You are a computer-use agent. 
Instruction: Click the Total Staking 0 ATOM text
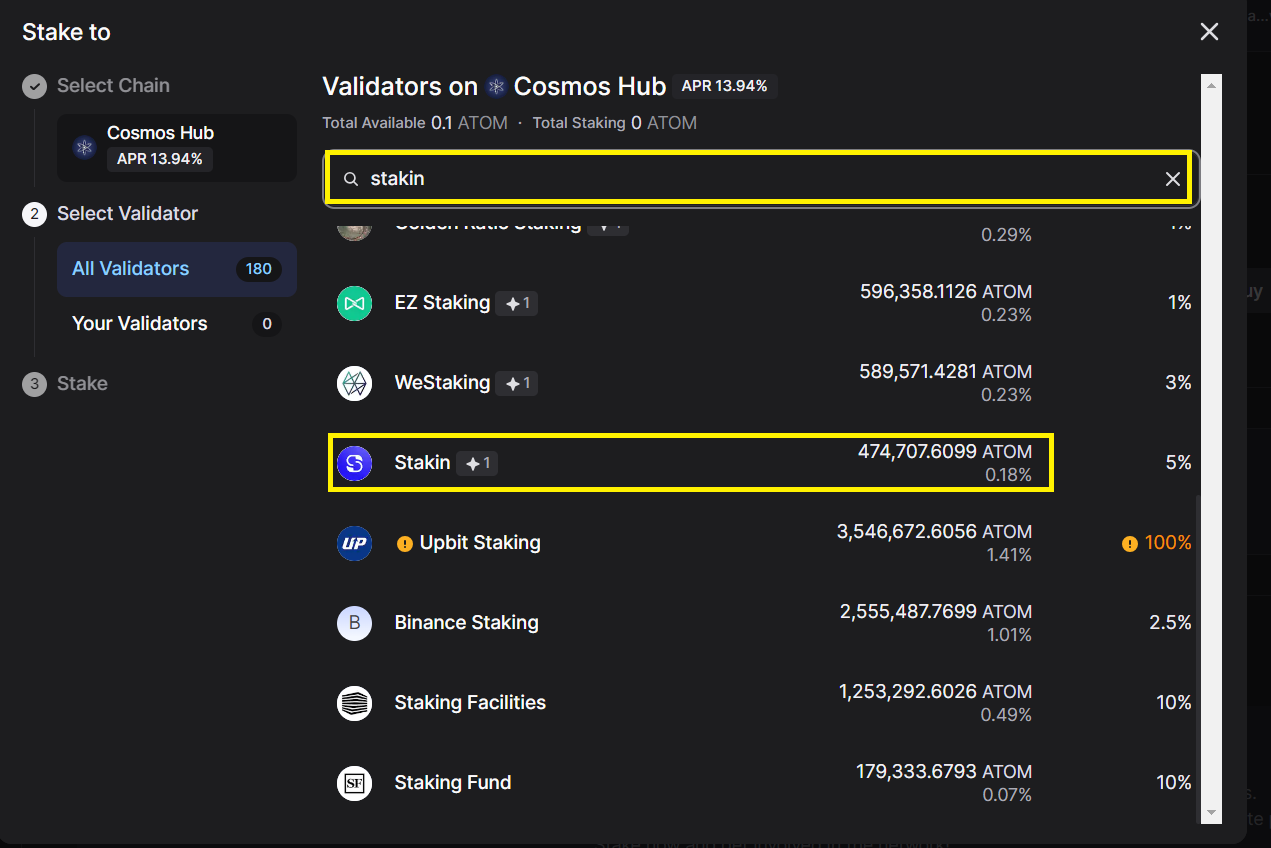tap(615, 123)
